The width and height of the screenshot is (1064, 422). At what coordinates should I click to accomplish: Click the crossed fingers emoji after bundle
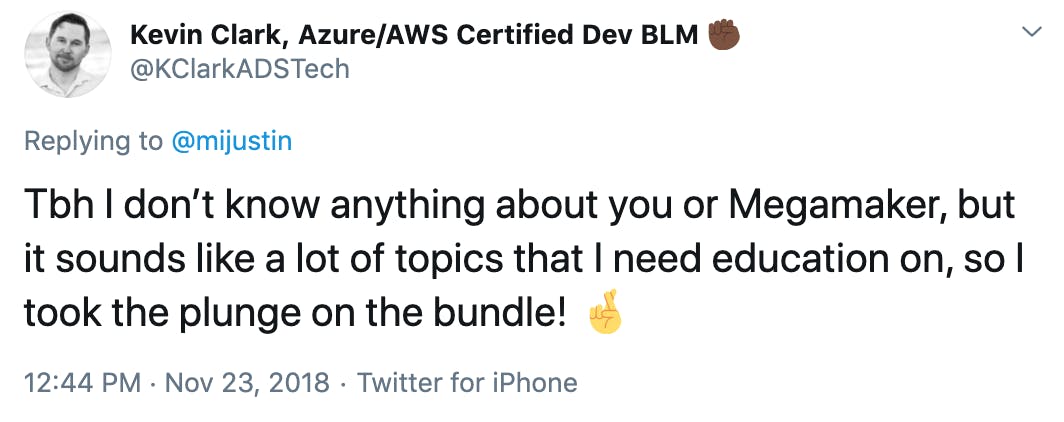pyautogui.click(x=605, y=312)
